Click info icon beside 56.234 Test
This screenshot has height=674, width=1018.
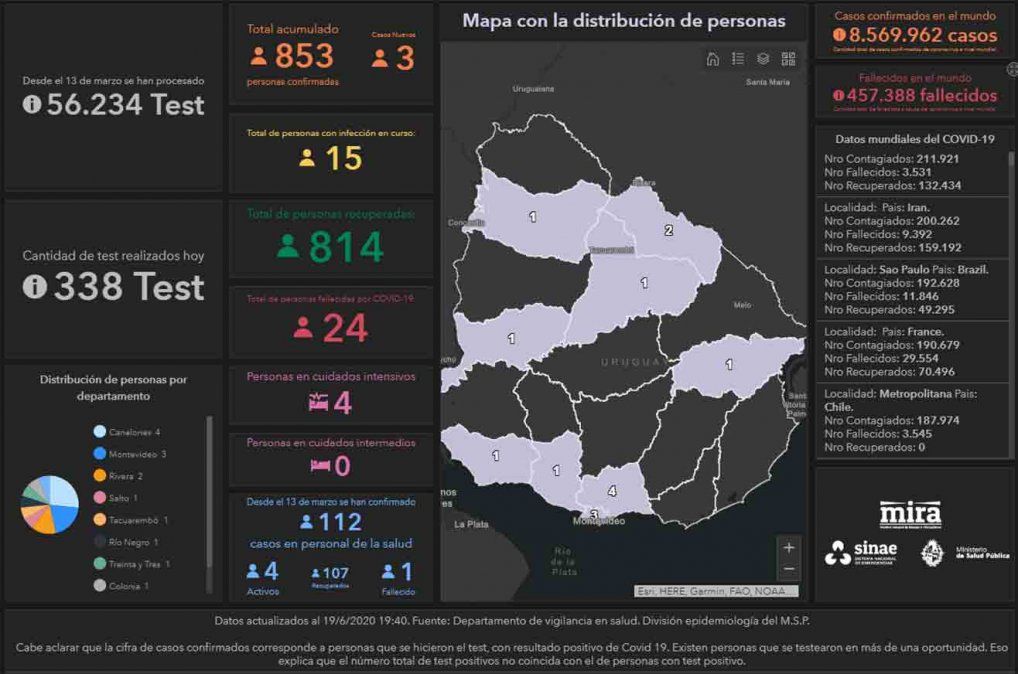32,105
